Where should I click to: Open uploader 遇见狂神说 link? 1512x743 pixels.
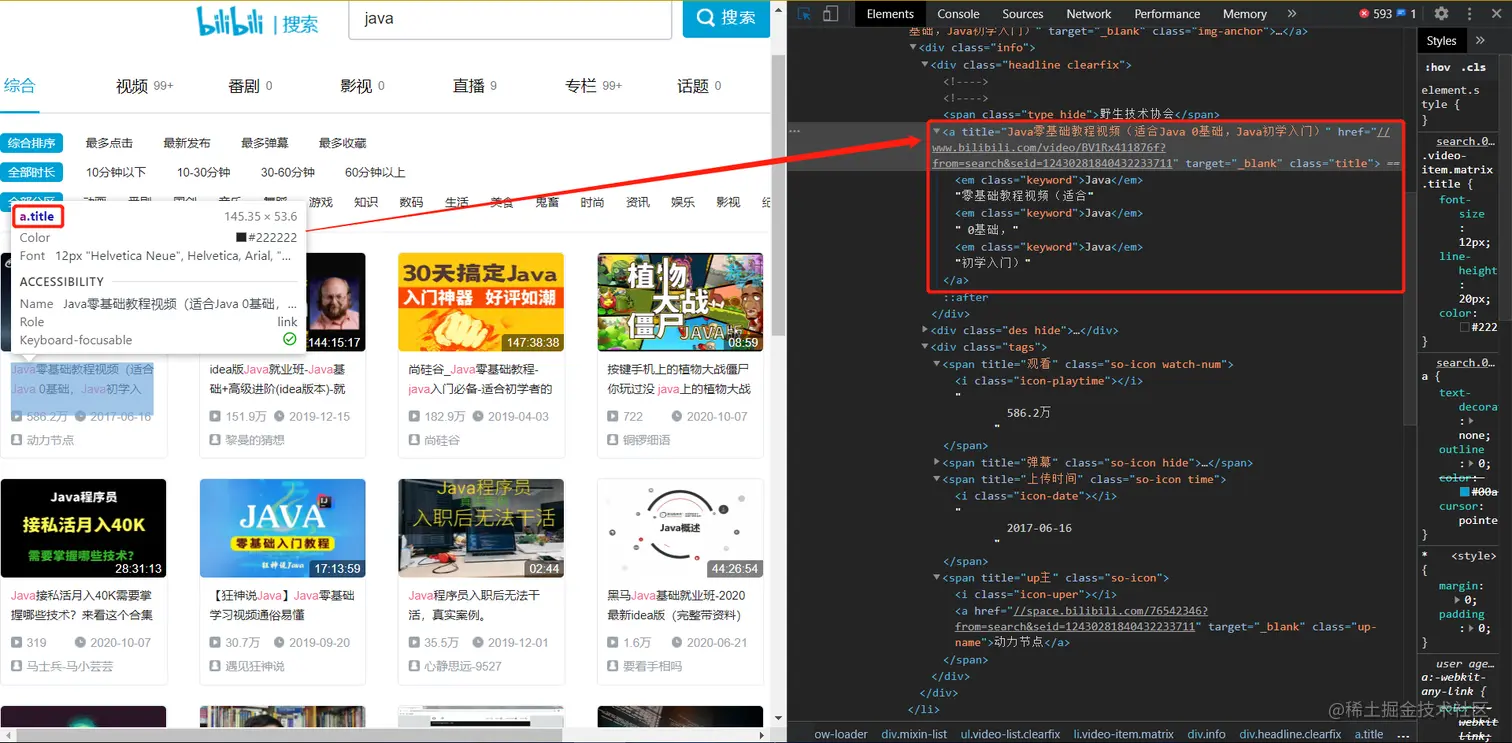(x=256, y=666)
